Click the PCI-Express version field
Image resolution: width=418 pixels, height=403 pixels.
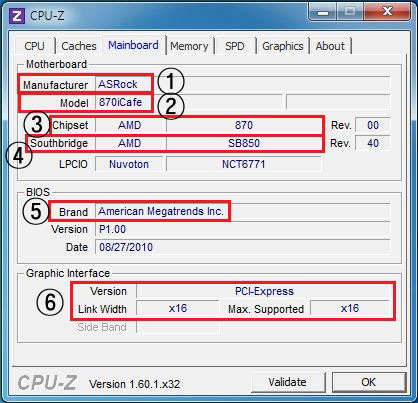[263, 291]
